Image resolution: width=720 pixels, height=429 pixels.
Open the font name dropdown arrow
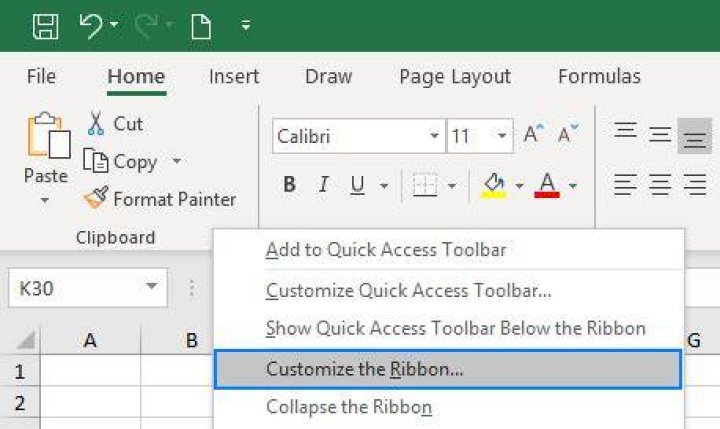[x=434, y=136]
